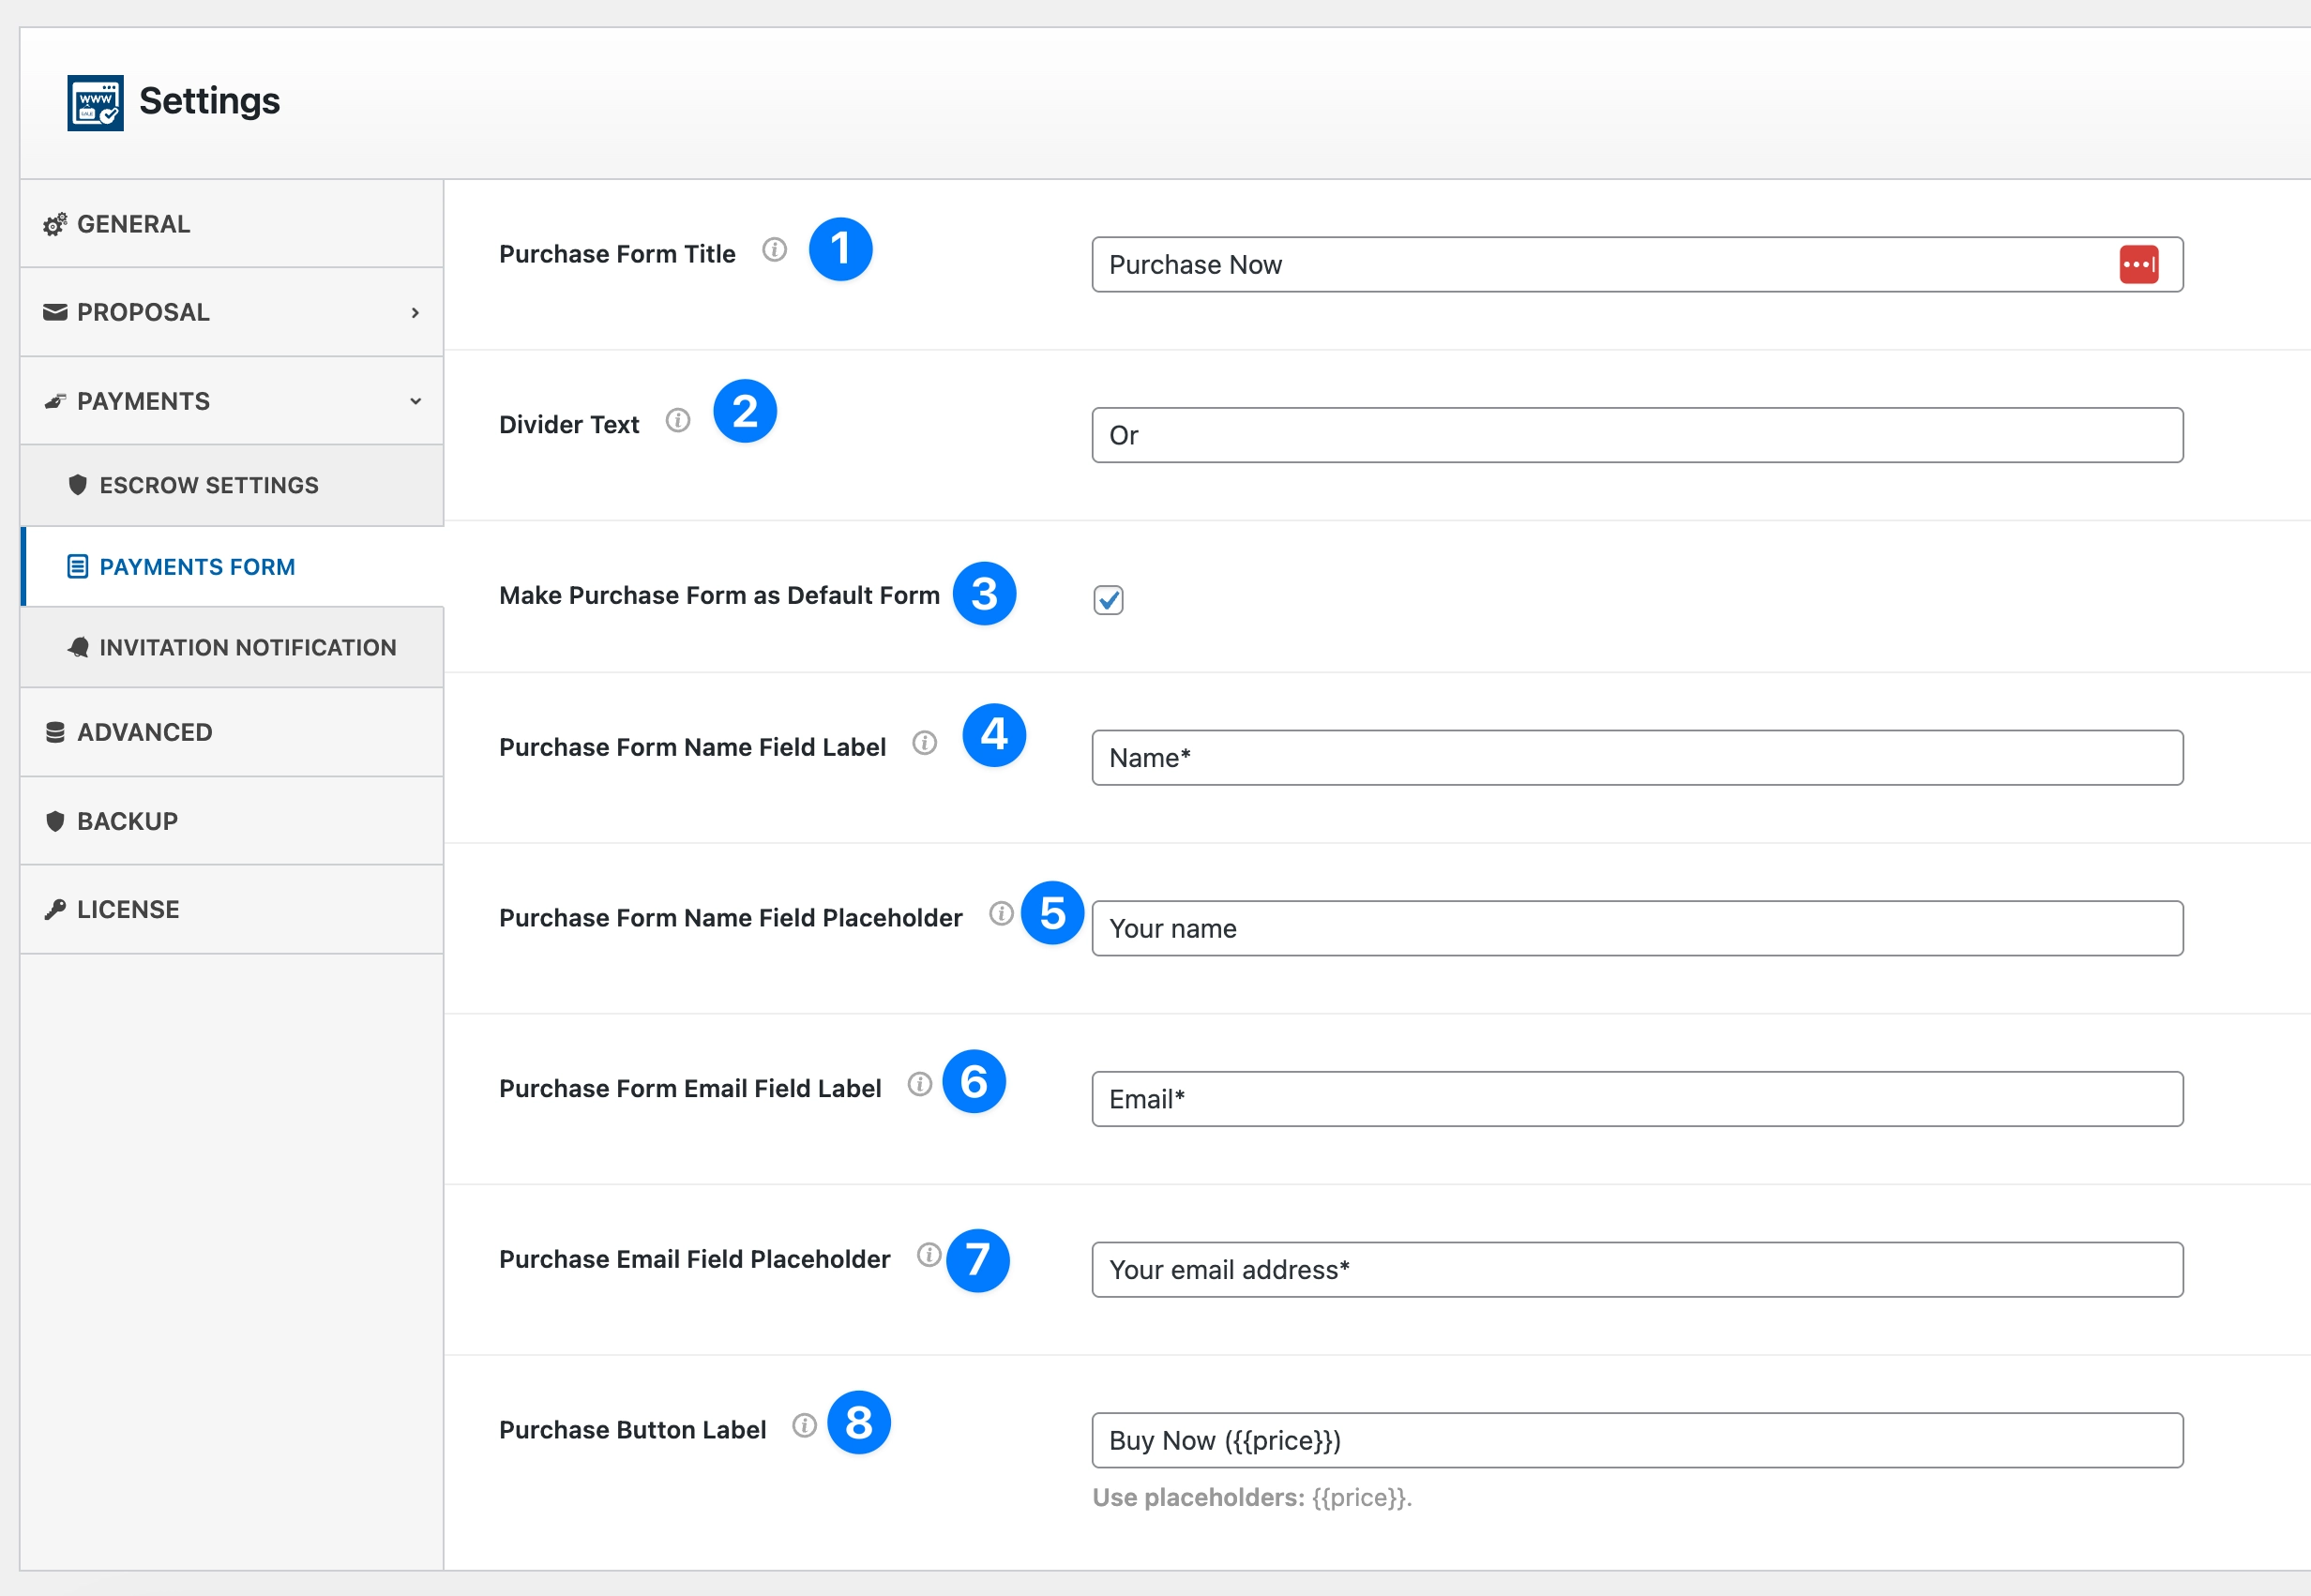Click the plugin logo icon beside Settings
Image resolution: width=2311 pixels, height=1596 pixels.
[x=95, y=102]
